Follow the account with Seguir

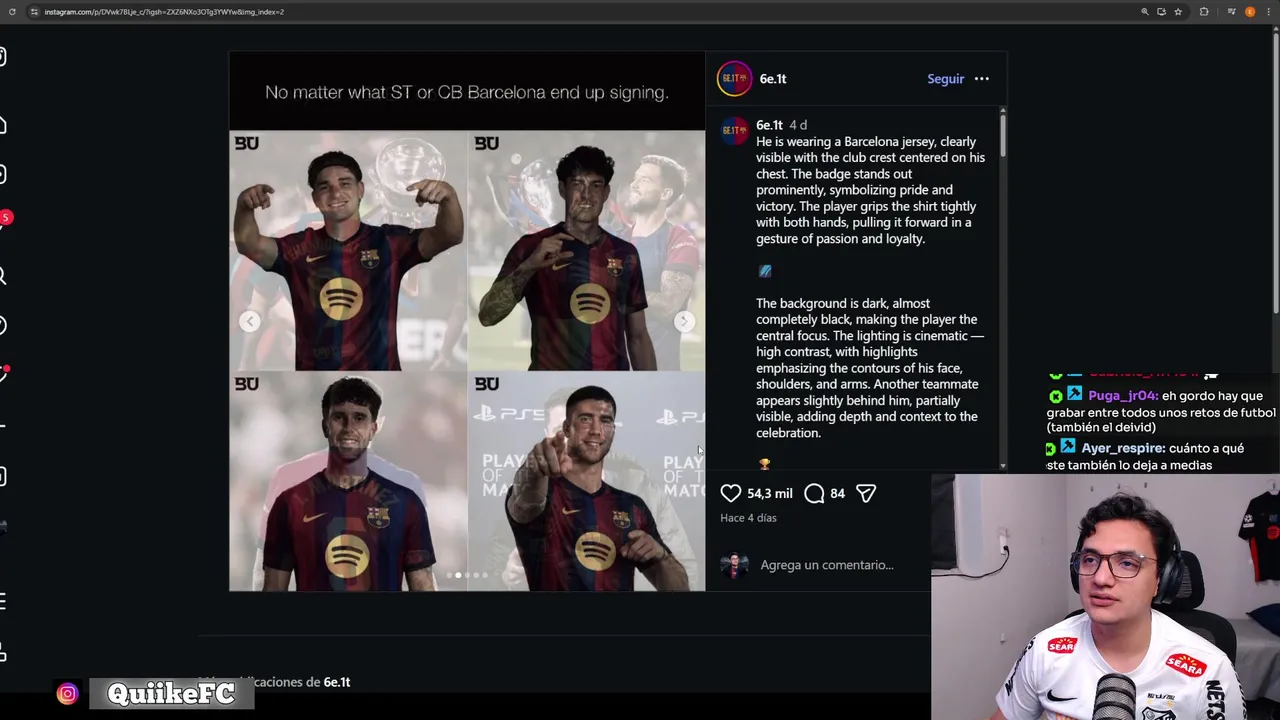945,79
